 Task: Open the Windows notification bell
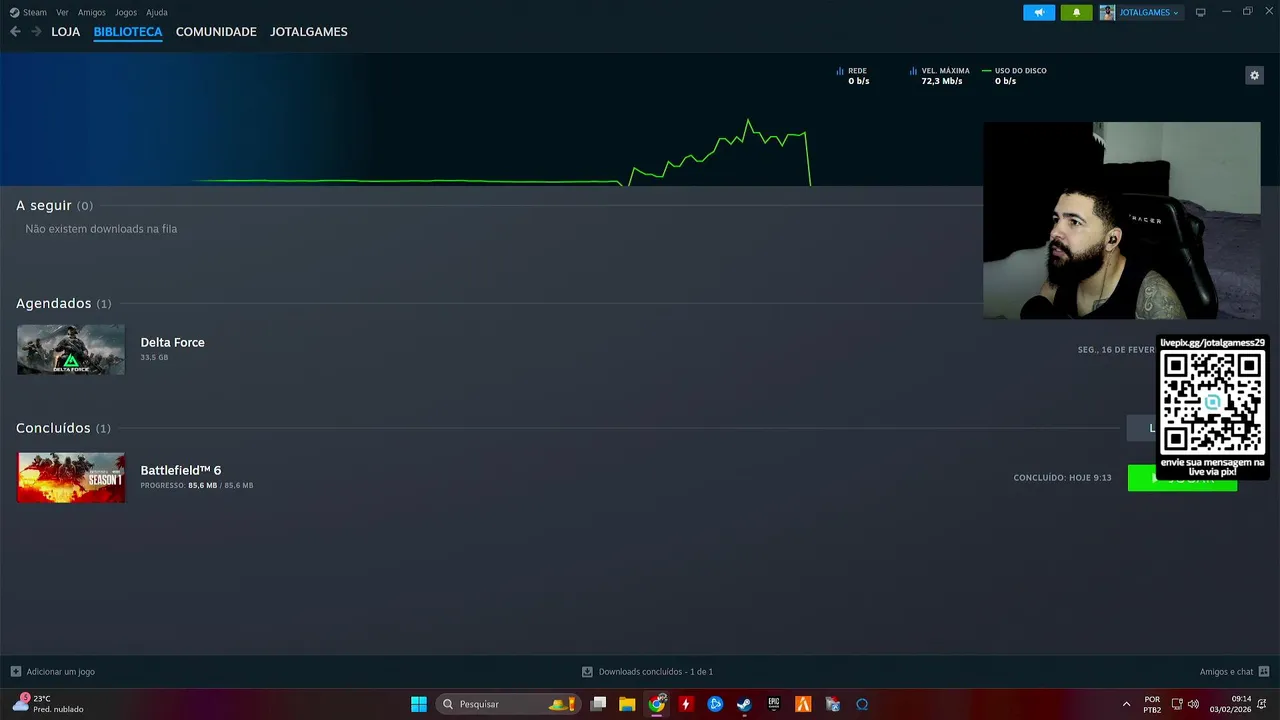pos(1264,704)
